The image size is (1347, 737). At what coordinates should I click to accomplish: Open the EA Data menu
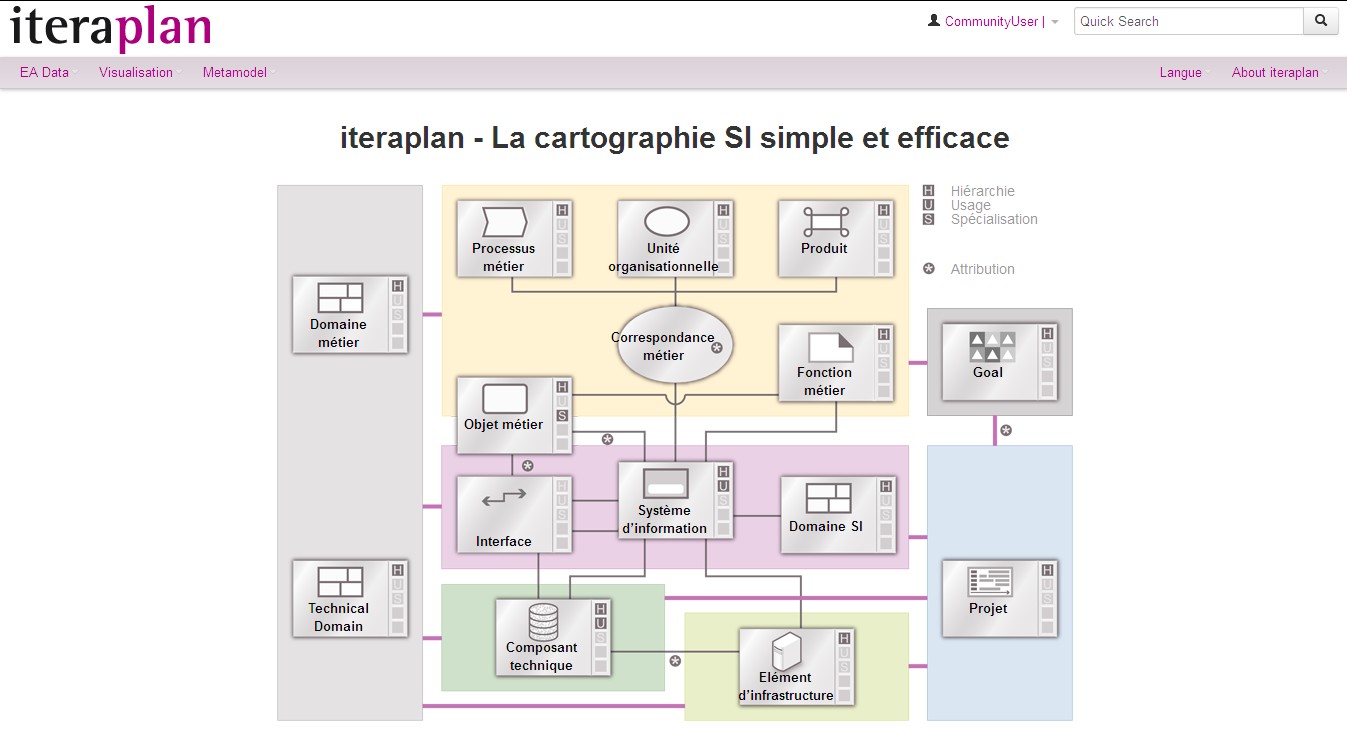[45, 72]
